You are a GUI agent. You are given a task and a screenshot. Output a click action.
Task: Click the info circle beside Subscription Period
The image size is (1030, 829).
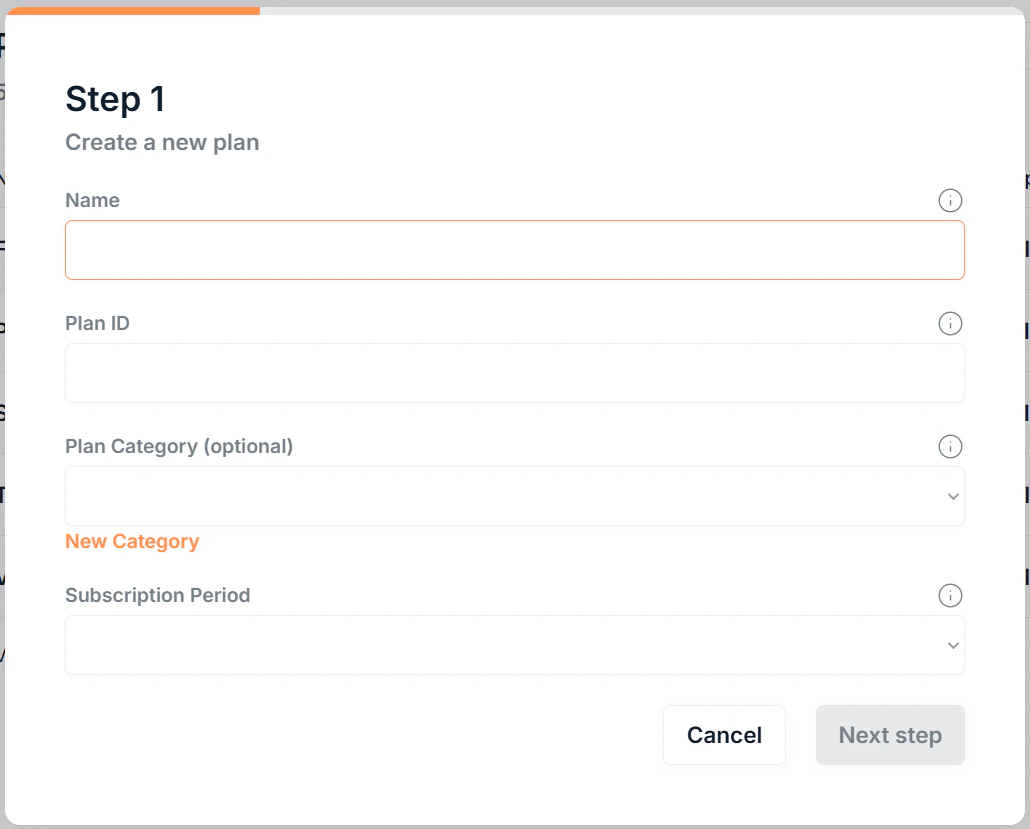(x=950, y=595)
